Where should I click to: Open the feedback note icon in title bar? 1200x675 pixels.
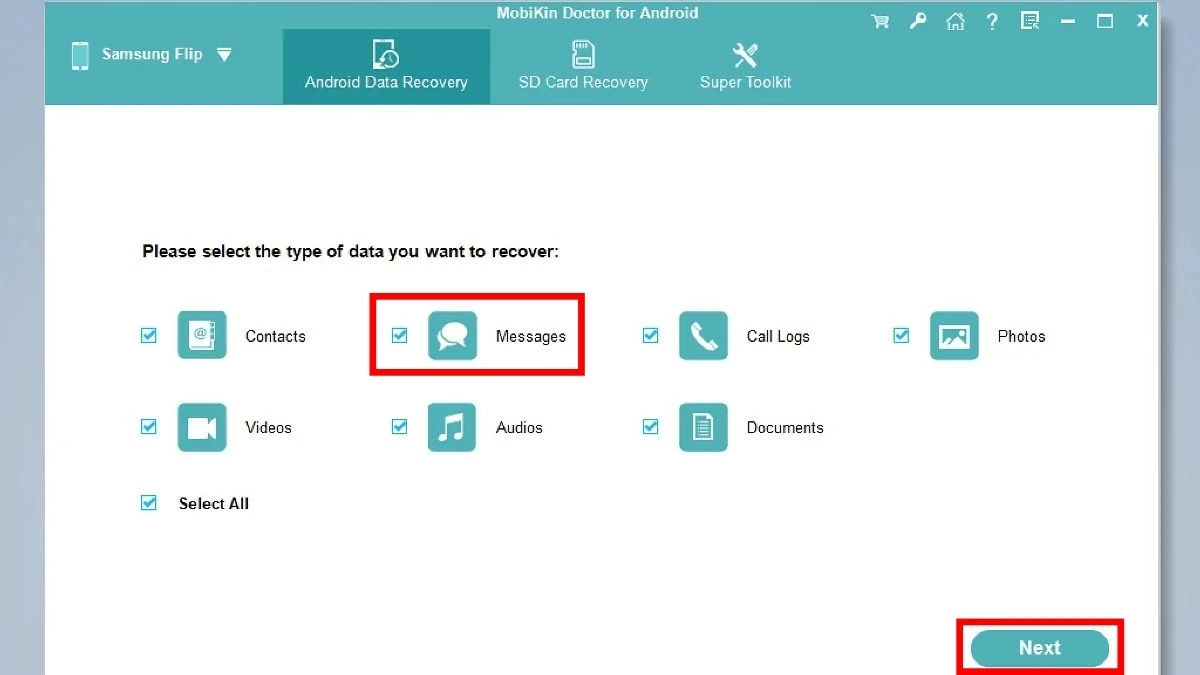(x=1029, y=21)
